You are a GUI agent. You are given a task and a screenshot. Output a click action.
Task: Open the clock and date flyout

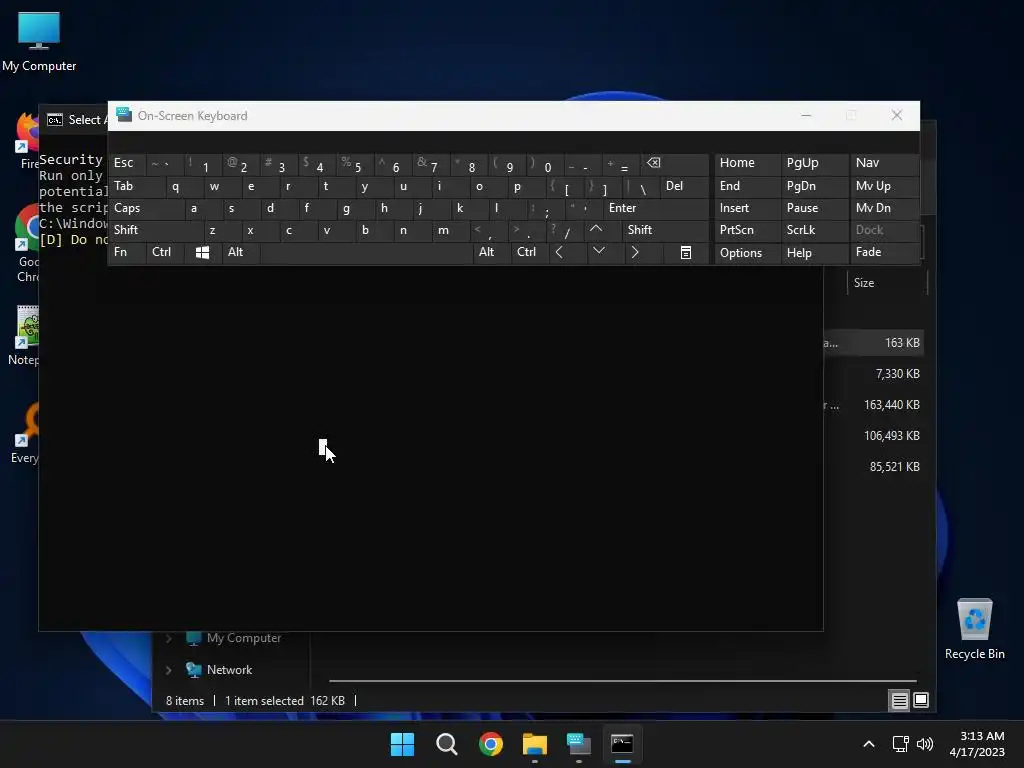[977, 744]
